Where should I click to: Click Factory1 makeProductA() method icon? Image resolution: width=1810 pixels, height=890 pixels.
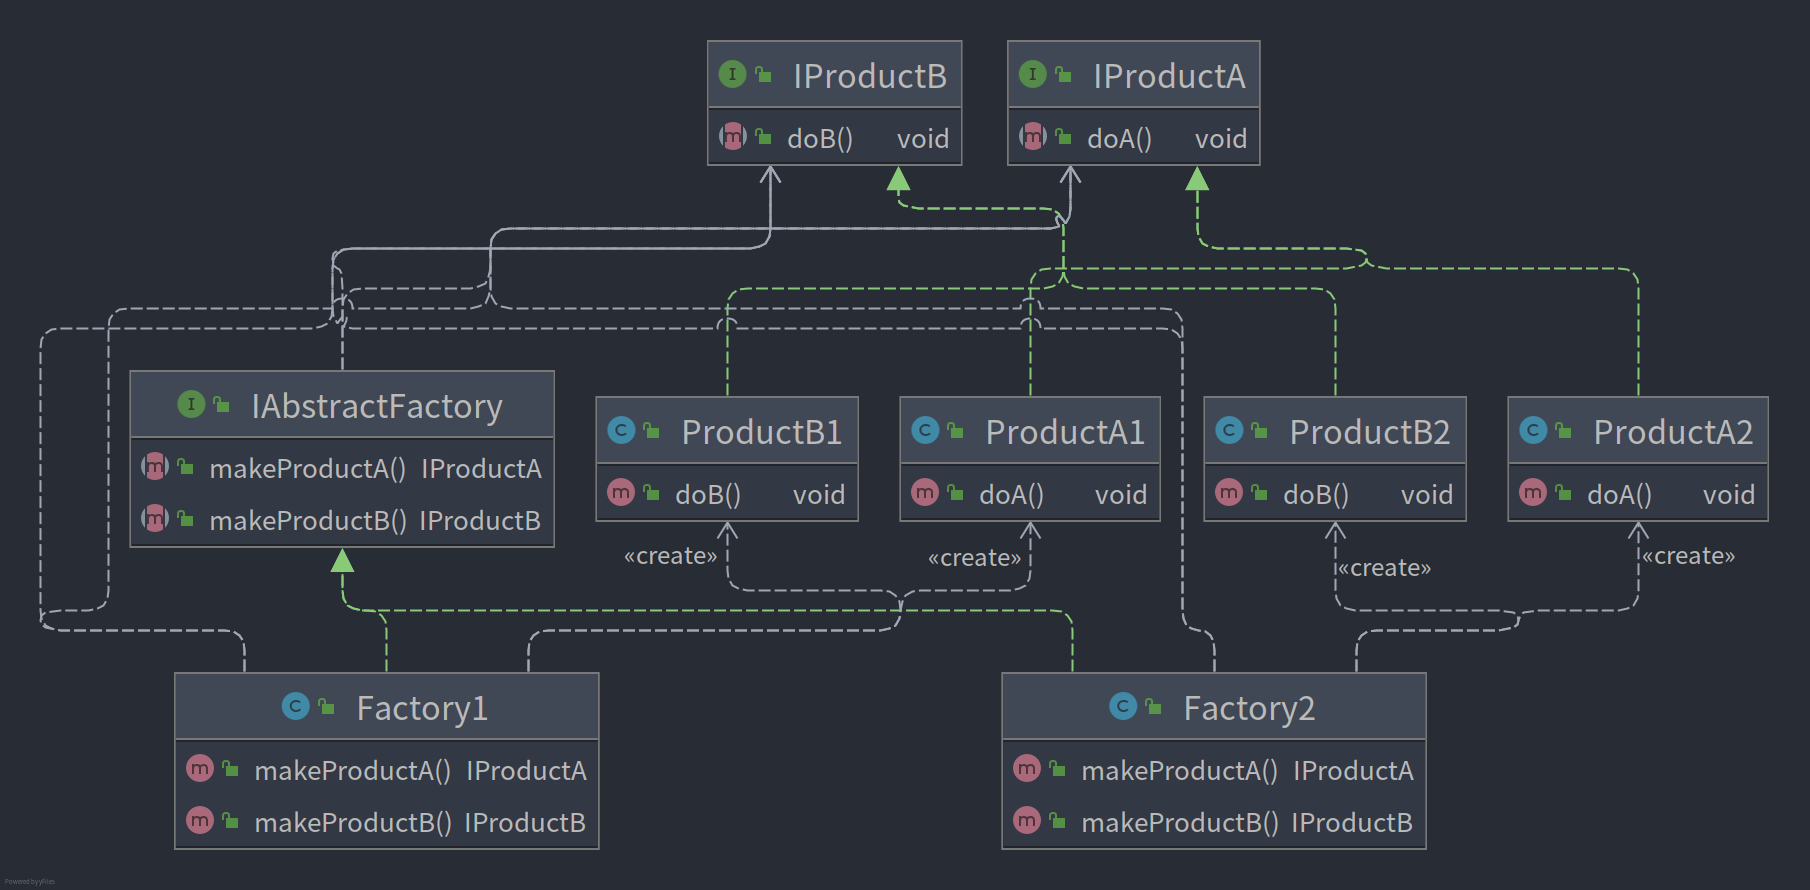pyautogui.click(x=200, y=768)
